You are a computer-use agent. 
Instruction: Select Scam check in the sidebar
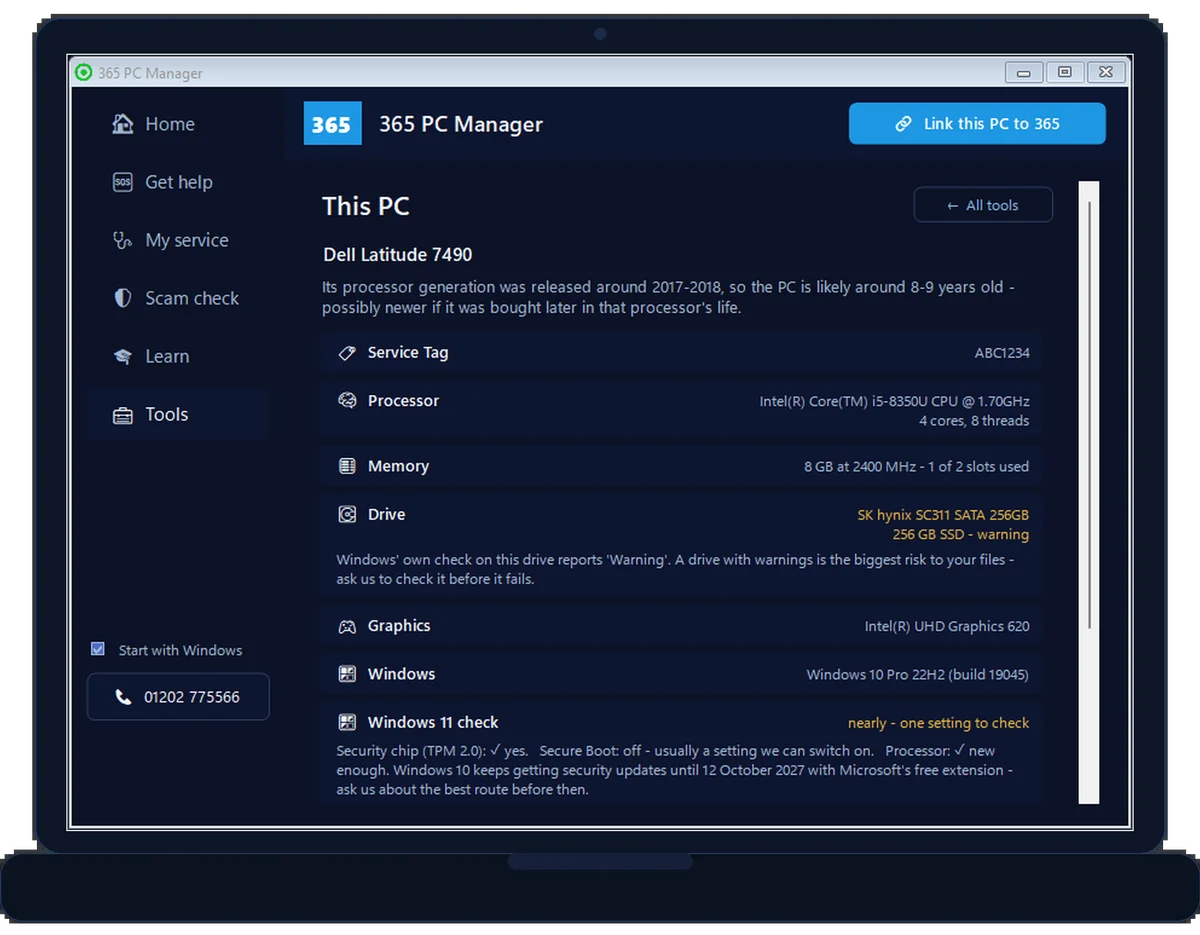point(178,298)
